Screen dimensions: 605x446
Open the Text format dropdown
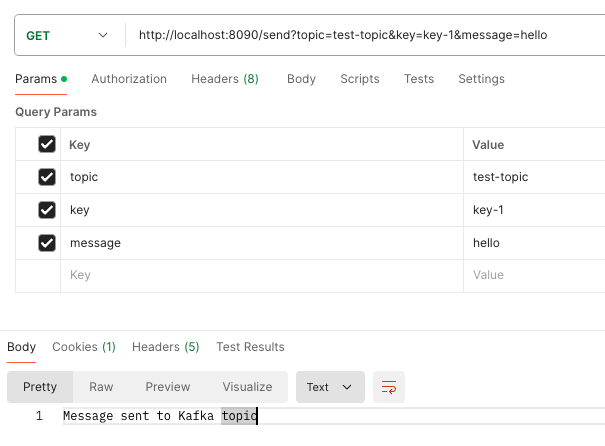pos(330,387)
